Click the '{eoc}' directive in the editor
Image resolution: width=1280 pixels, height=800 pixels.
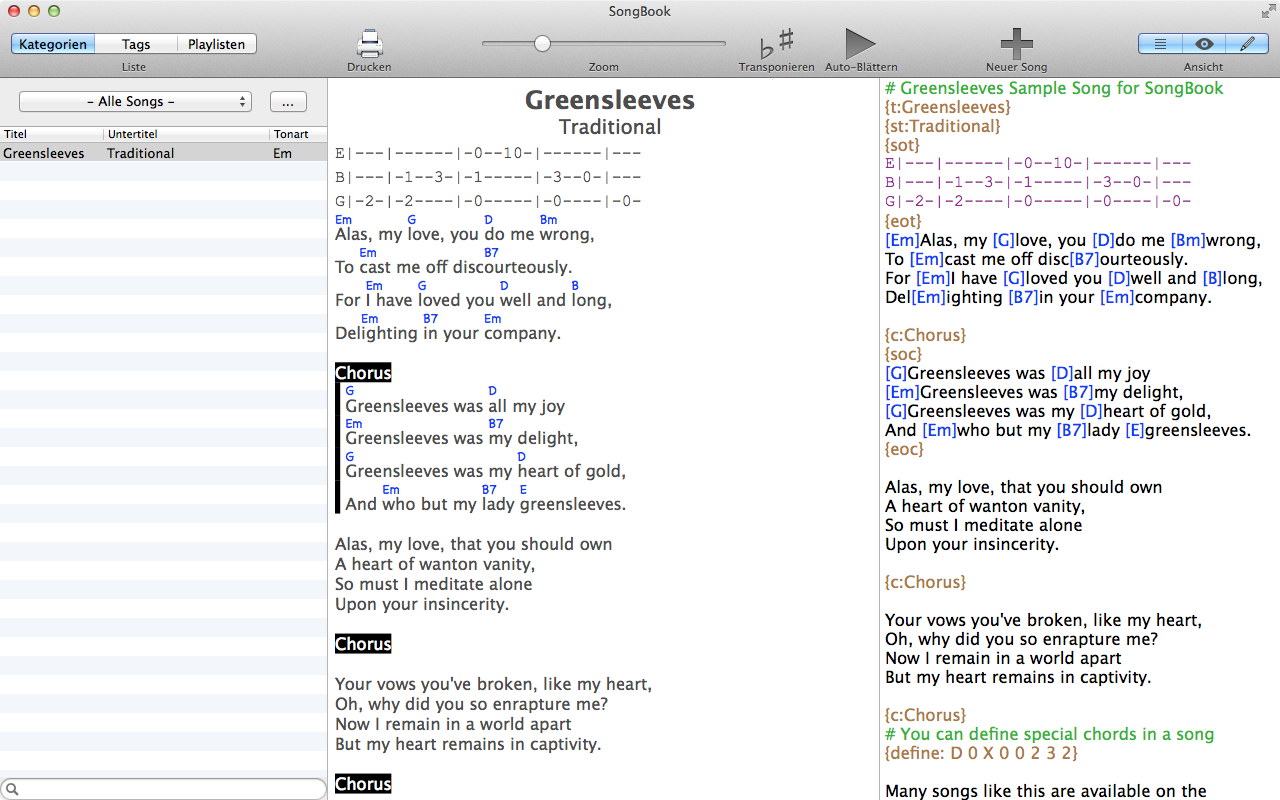(904, 449)
